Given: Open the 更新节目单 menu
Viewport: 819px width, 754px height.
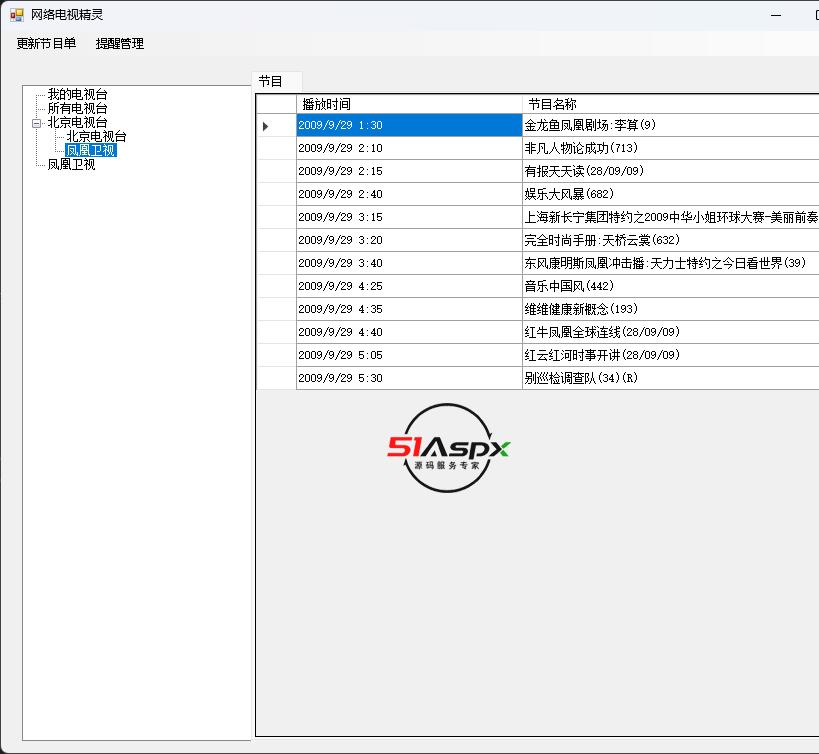Looking at the screenshot, I should (x=46, y=43).
